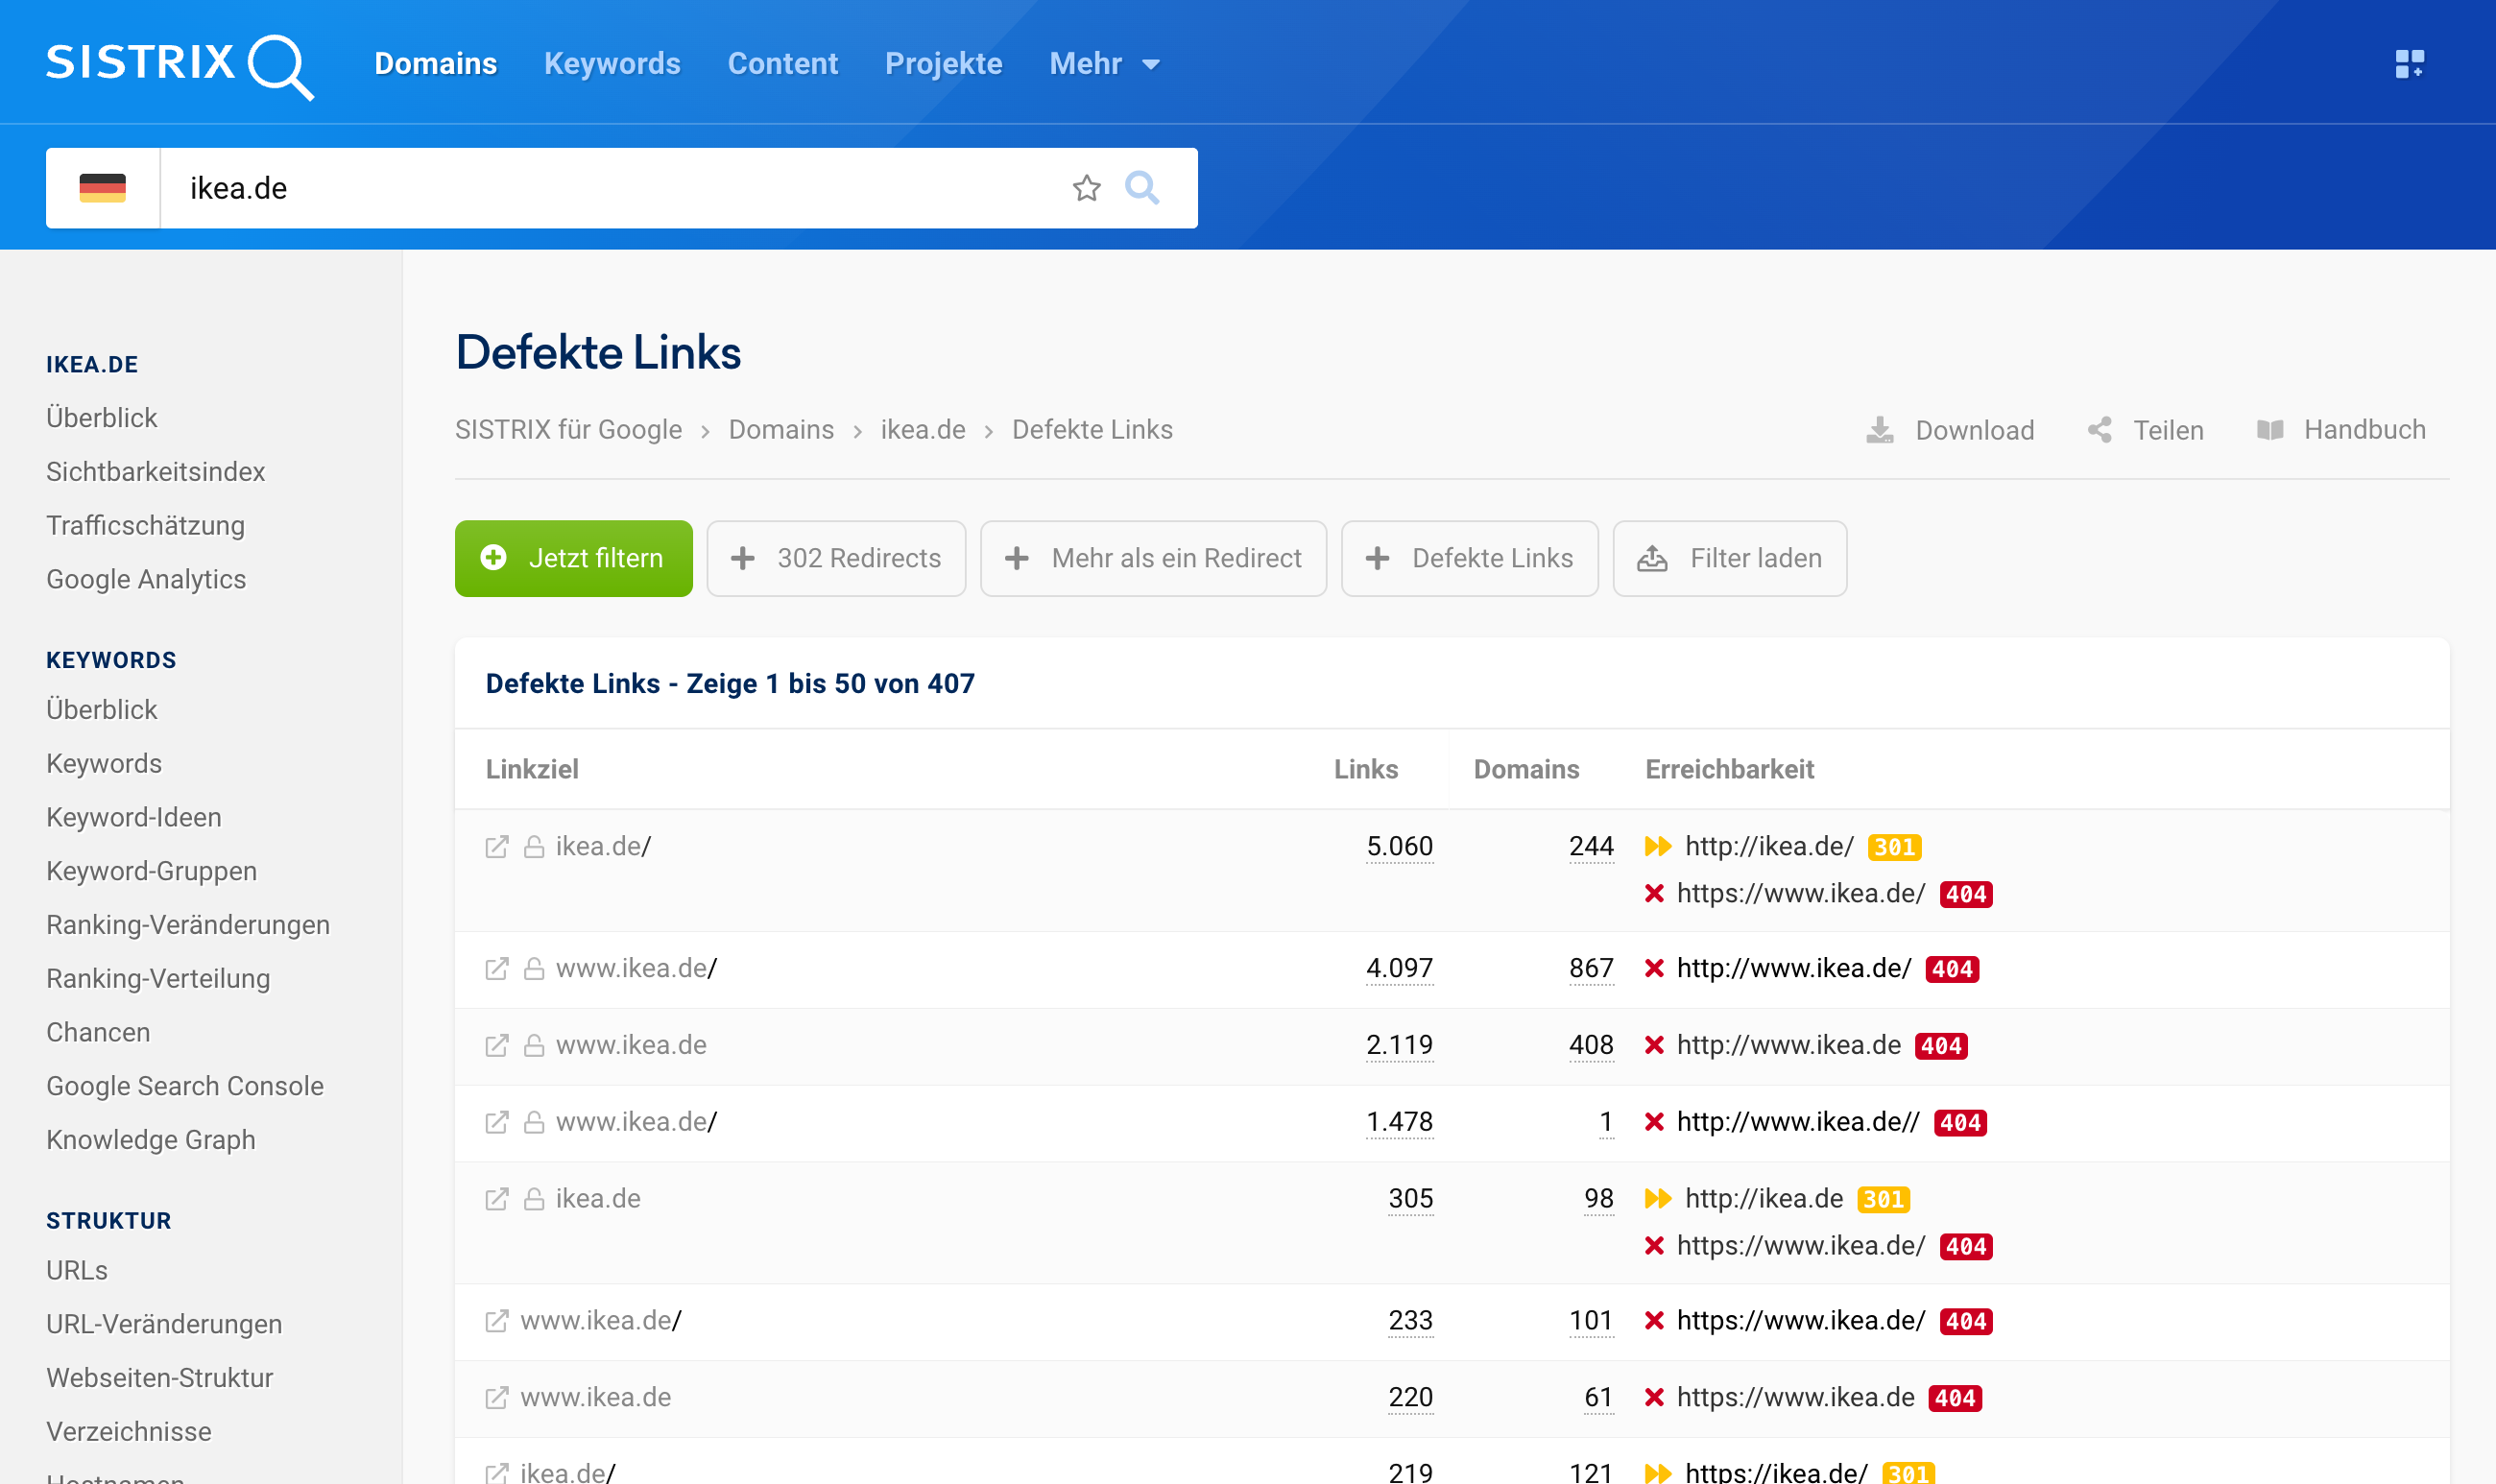The width and height of the screenshot is (2496, 1484).
Task: Open the dashboard grid icon top right
Action: click(2409, 64)
